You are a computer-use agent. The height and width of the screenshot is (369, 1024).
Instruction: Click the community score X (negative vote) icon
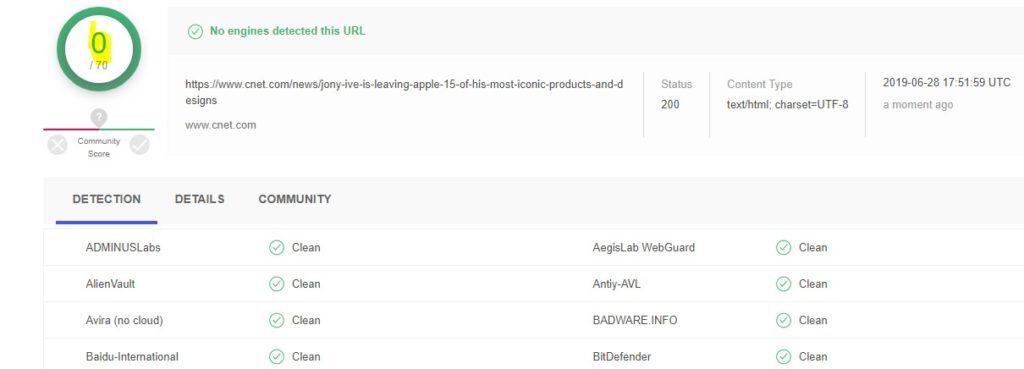57,145
